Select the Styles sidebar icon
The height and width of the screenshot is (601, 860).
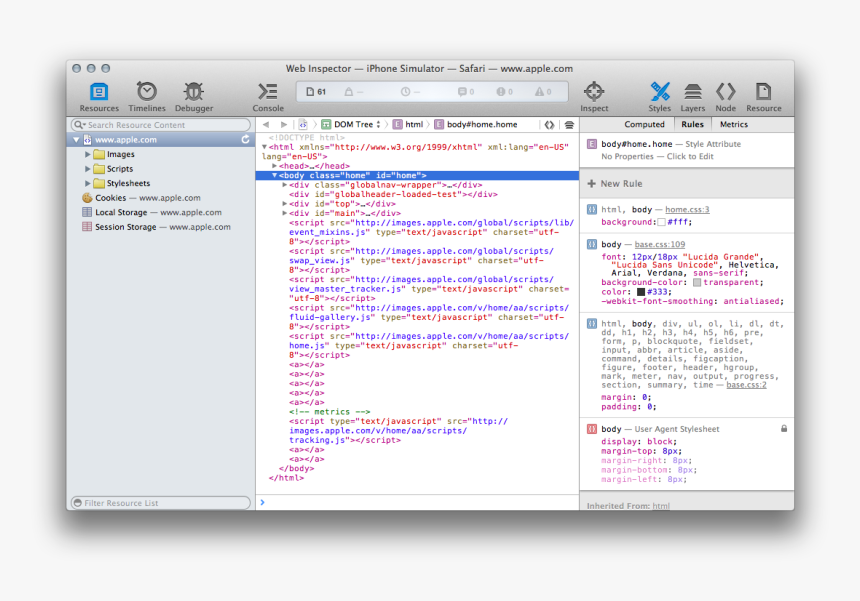click(660, 93)
